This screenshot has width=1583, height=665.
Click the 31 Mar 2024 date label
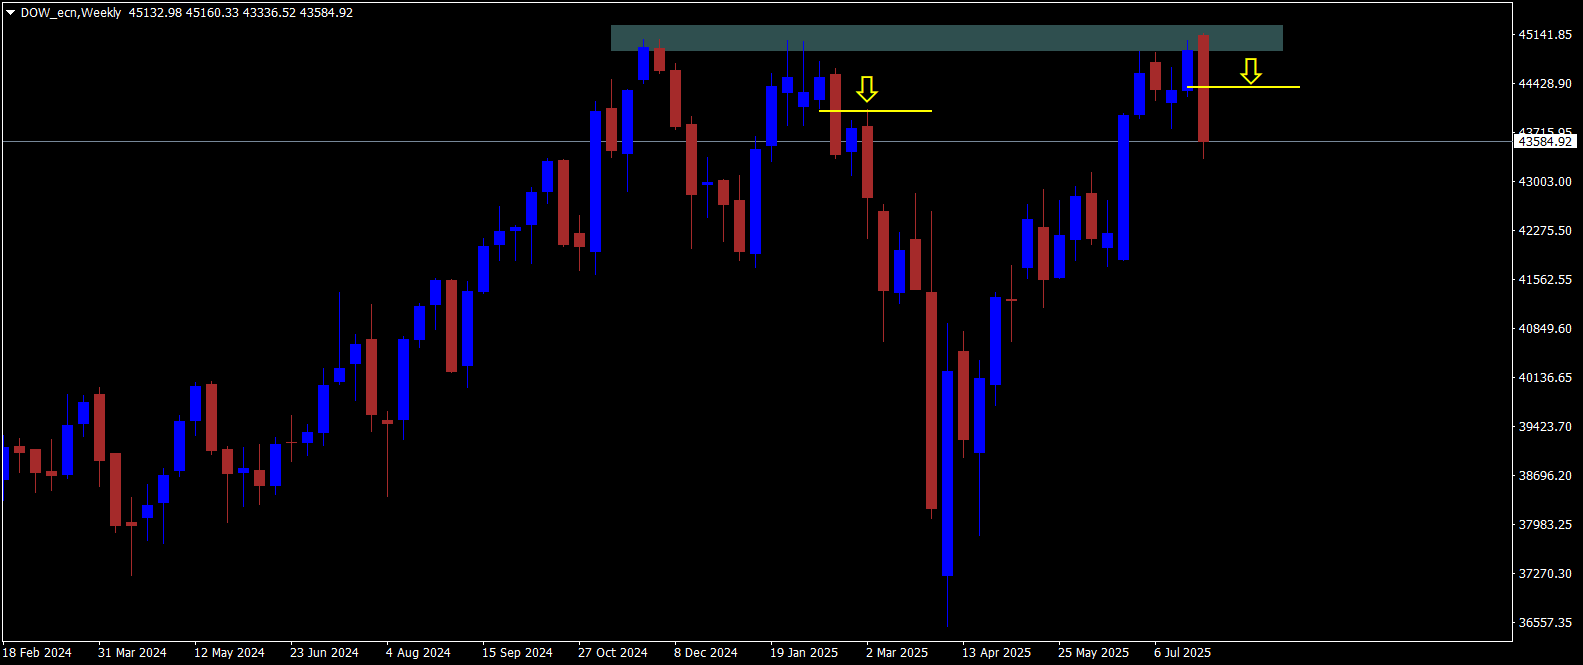click(x=132, y=653)
